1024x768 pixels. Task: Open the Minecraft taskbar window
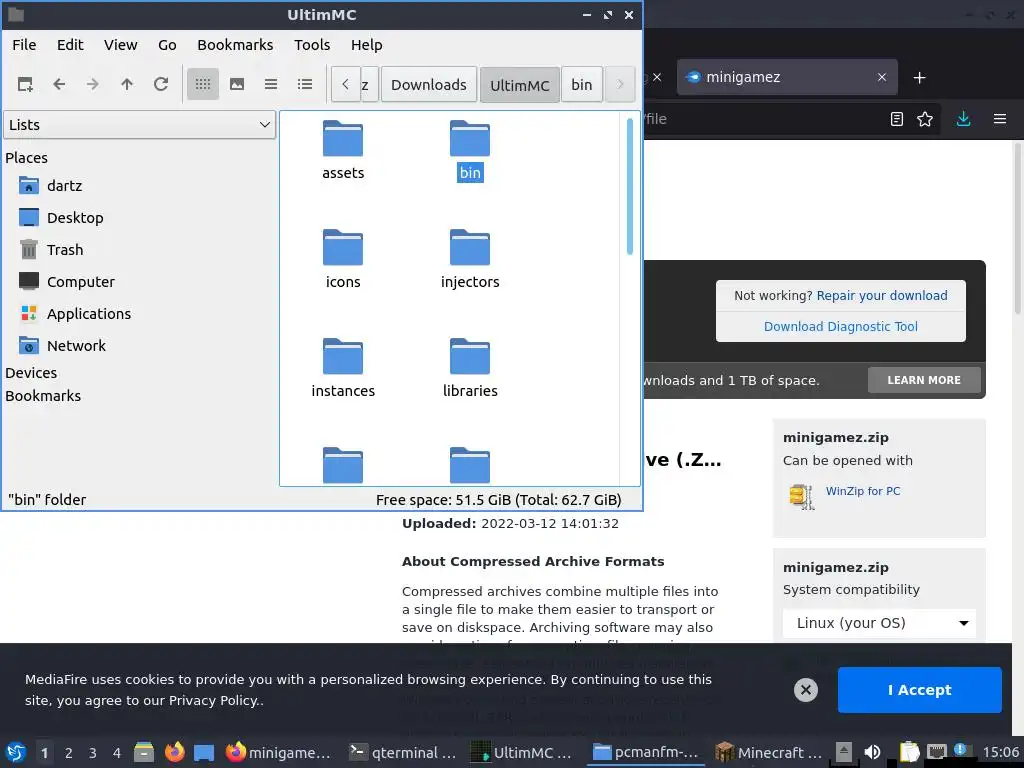pos(768,752)
